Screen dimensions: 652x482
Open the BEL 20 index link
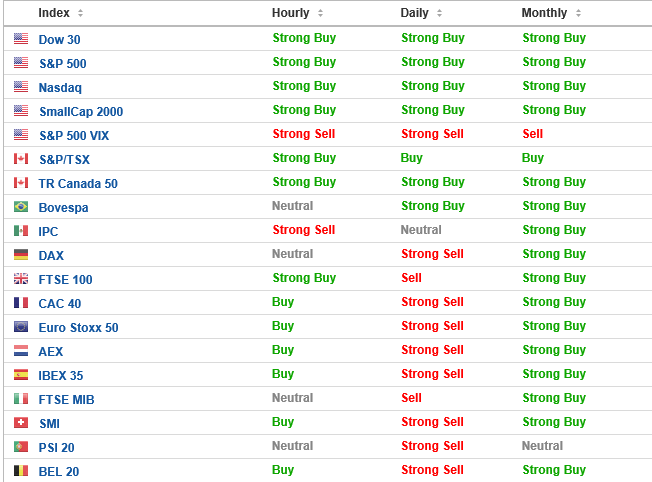(x=59, y=472)
